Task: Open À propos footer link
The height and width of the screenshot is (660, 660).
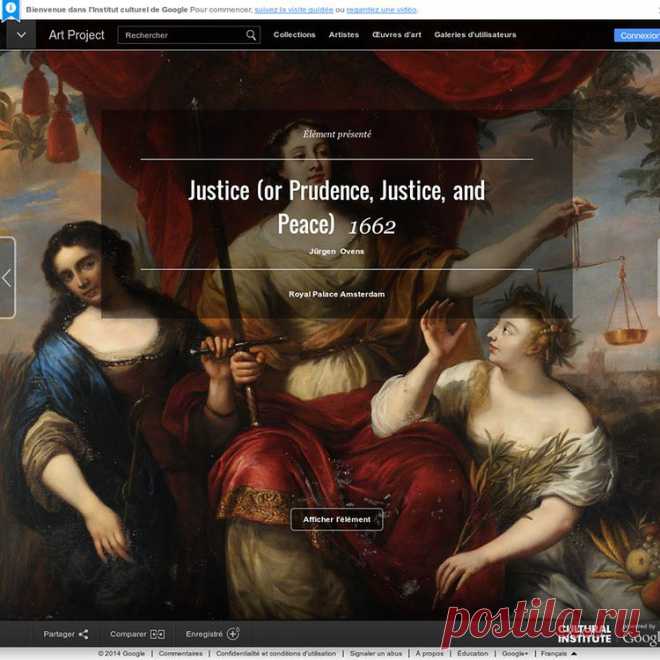Action: click(x=429, y=653)
